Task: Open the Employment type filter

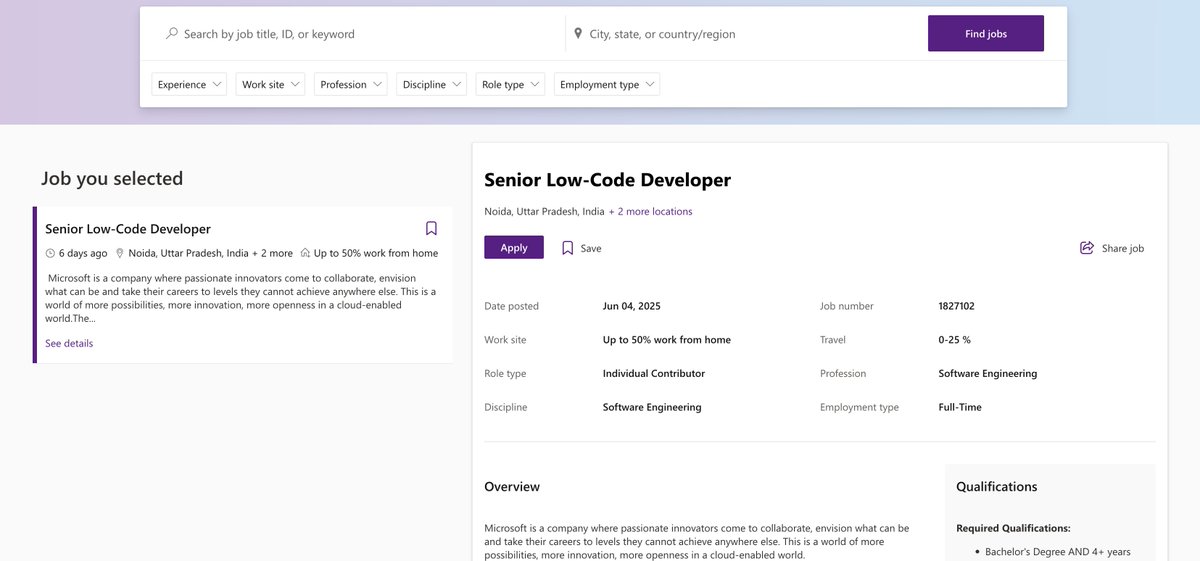Action: [607, 84]
